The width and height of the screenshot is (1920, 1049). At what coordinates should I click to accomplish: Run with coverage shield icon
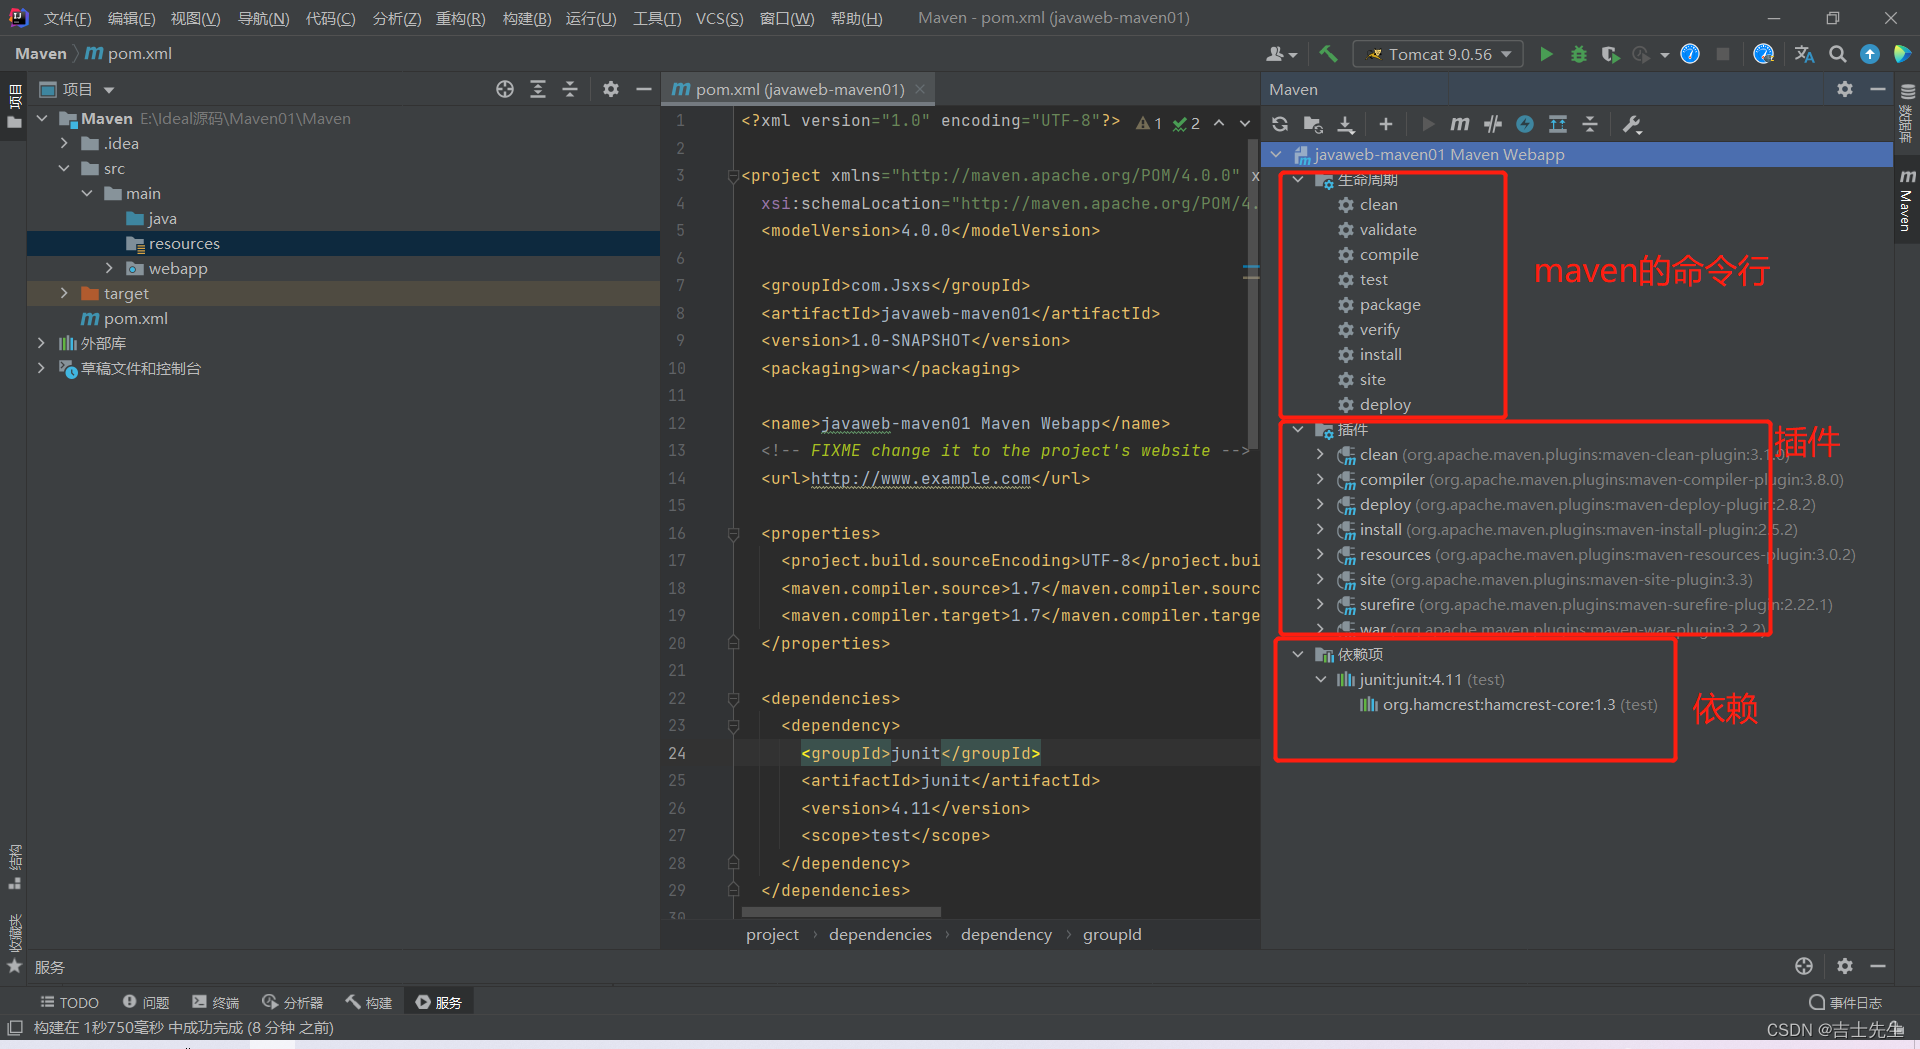(x=1610, y=54)
